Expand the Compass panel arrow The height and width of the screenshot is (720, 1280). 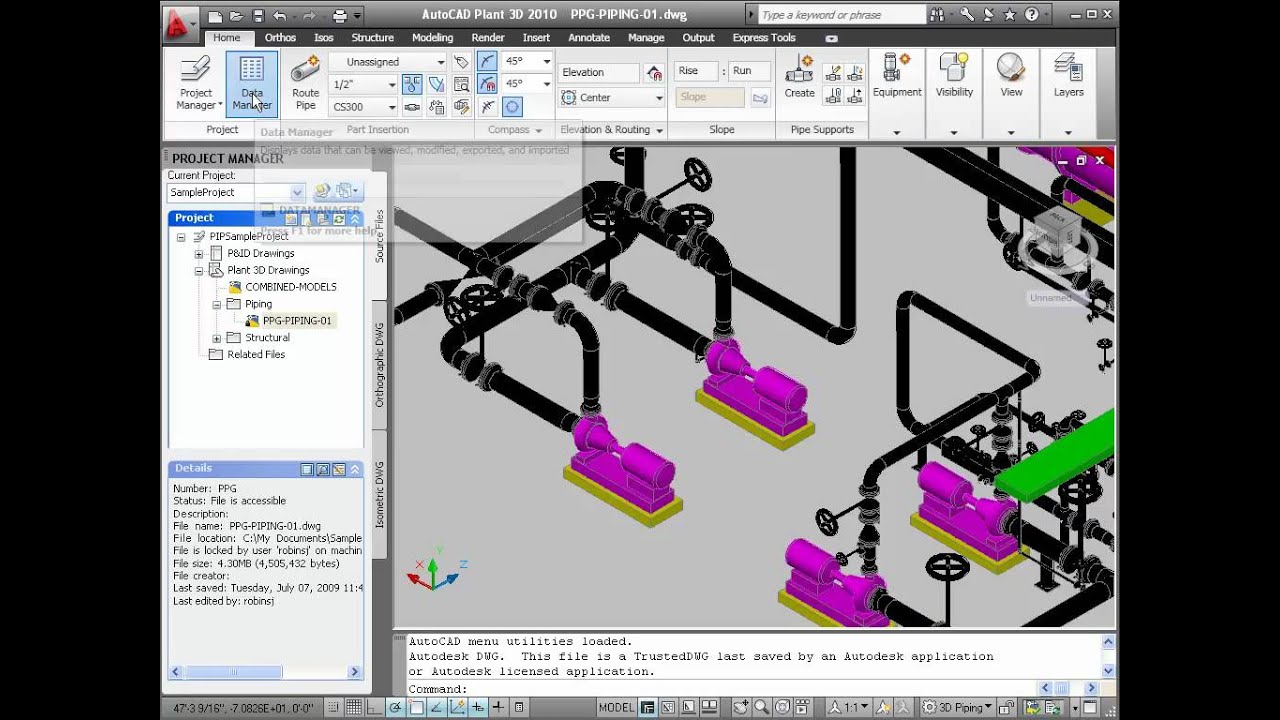tap(538, 130)
